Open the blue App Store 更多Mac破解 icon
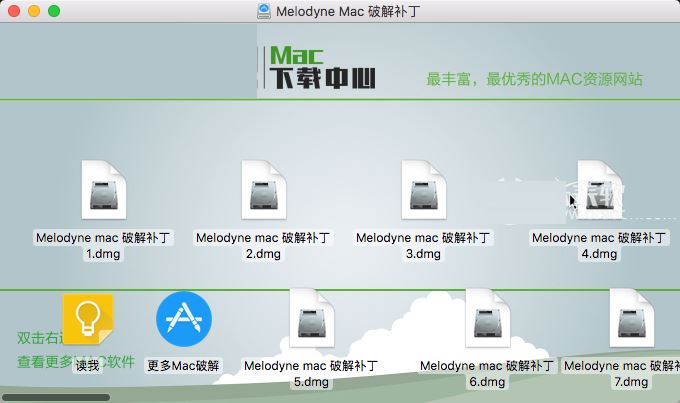680x403 pixels. click(184, 319)
